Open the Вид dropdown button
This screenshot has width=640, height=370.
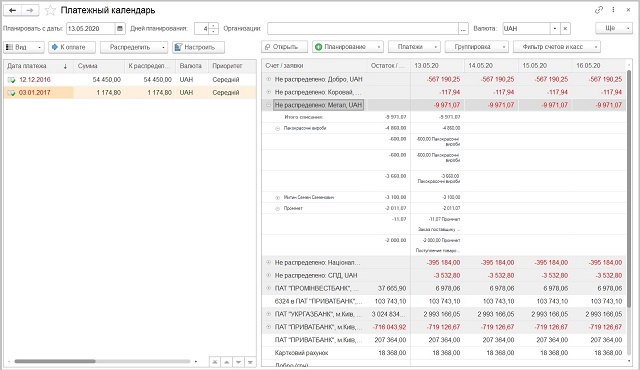point(24,47)
